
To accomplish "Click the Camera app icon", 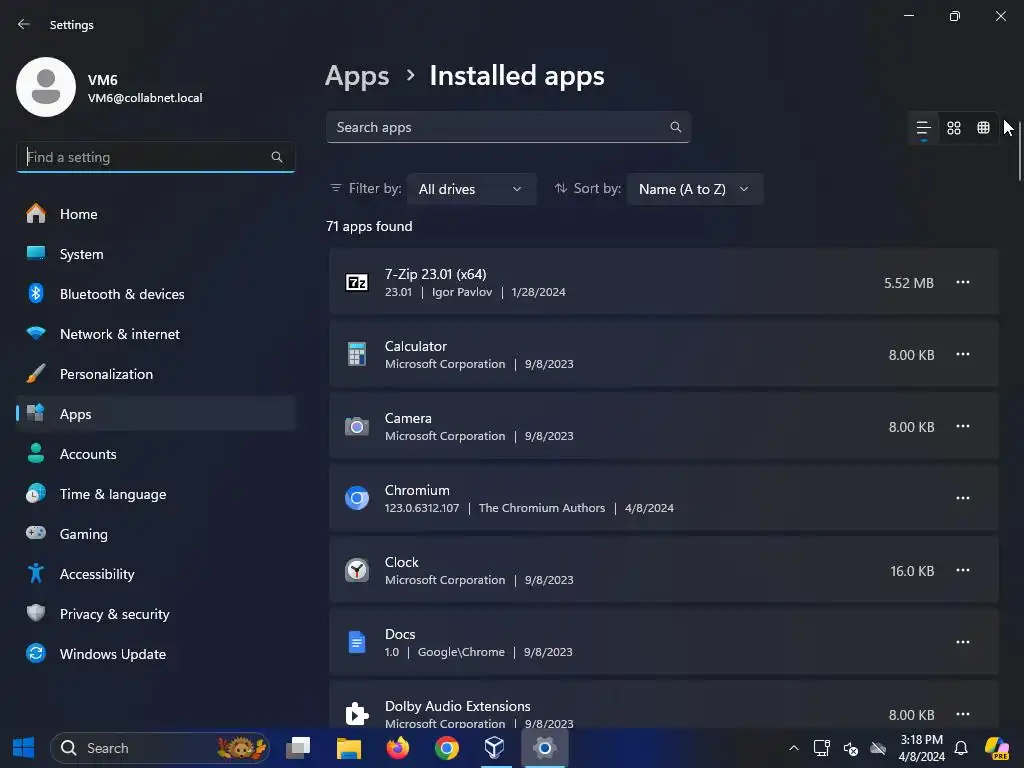I will [x=357, y=426].
